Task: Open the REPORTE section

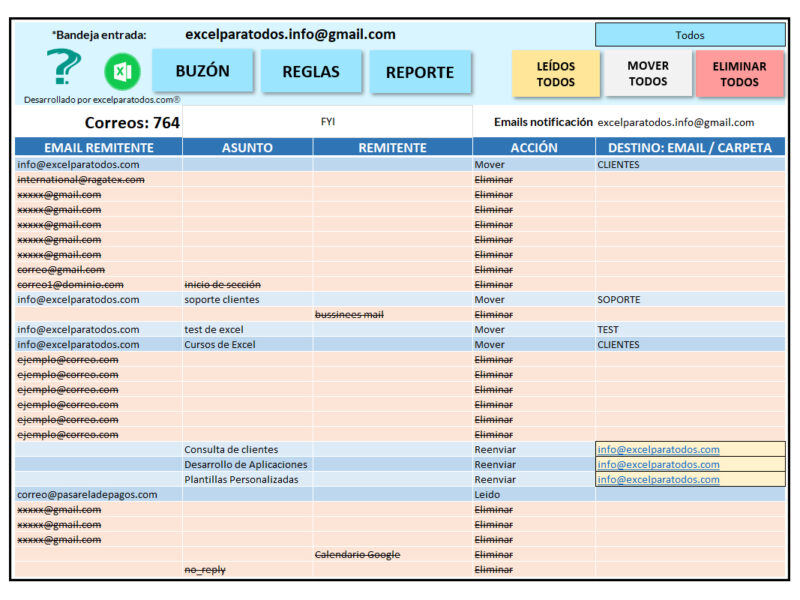Action: (x=420, y=72)
